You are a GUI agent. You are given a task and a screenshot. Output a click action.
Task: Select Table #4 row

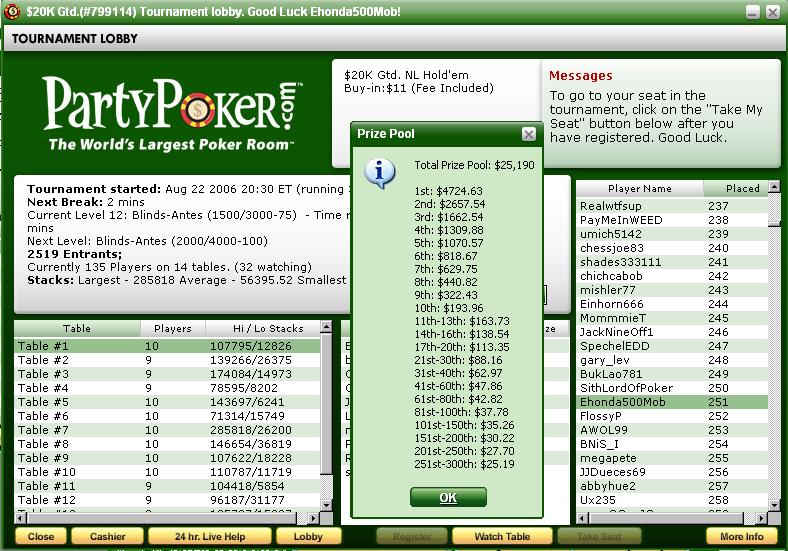[x=167, y=388]
